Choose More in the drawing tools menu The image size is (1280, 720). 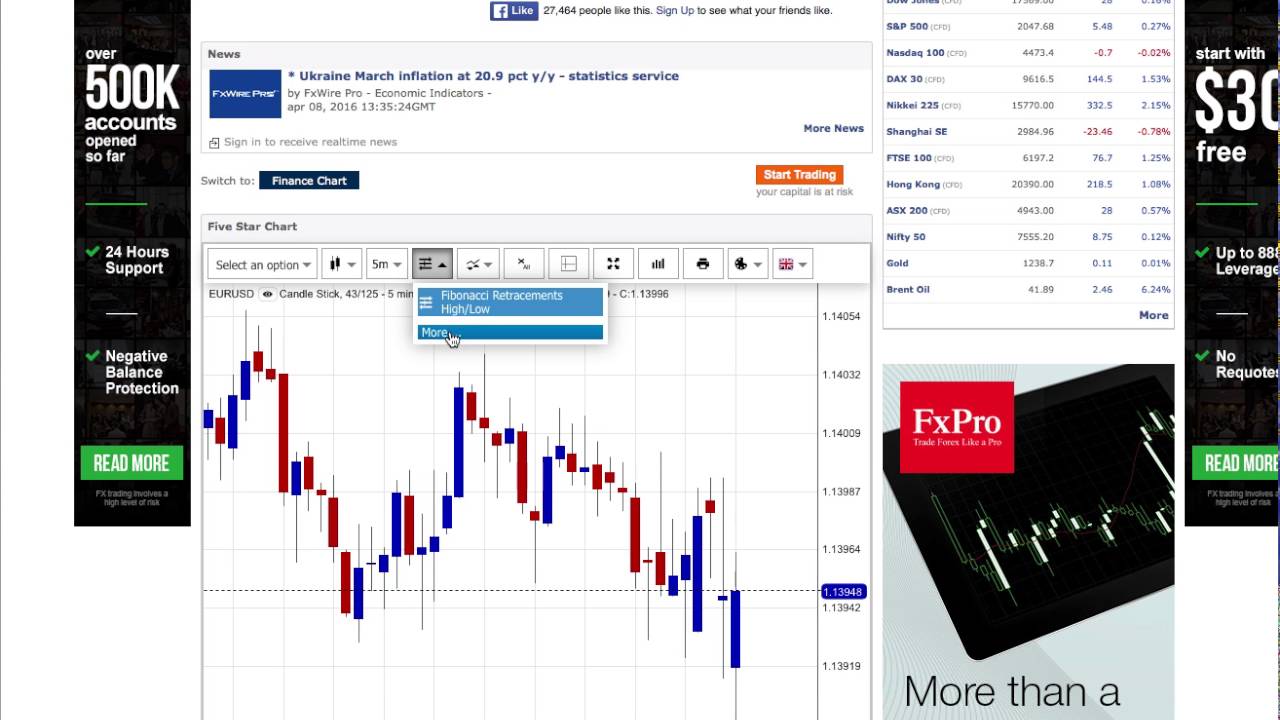click(x=510, y=332)
